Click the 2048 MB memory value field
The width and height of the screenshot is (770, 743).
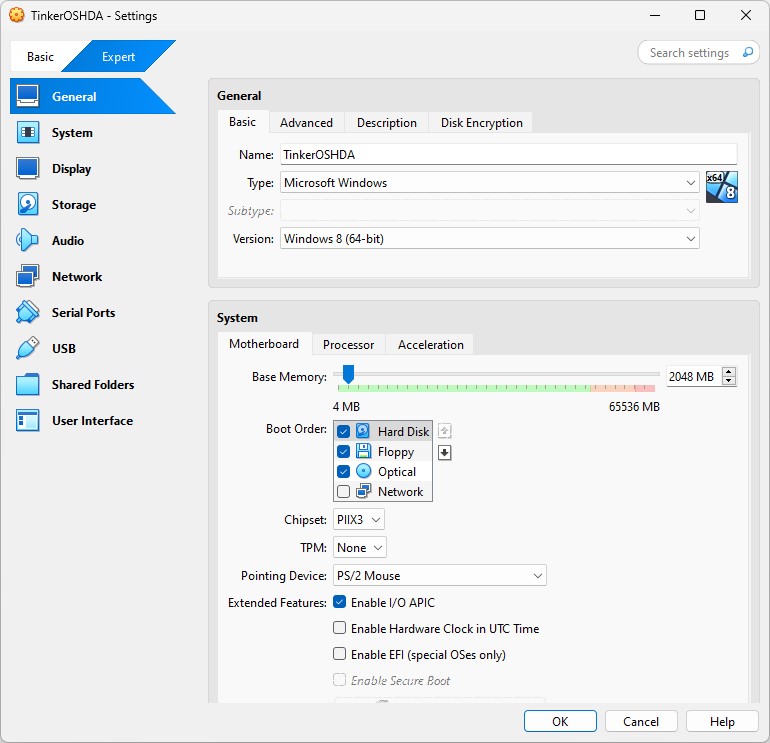pos(694,377)
